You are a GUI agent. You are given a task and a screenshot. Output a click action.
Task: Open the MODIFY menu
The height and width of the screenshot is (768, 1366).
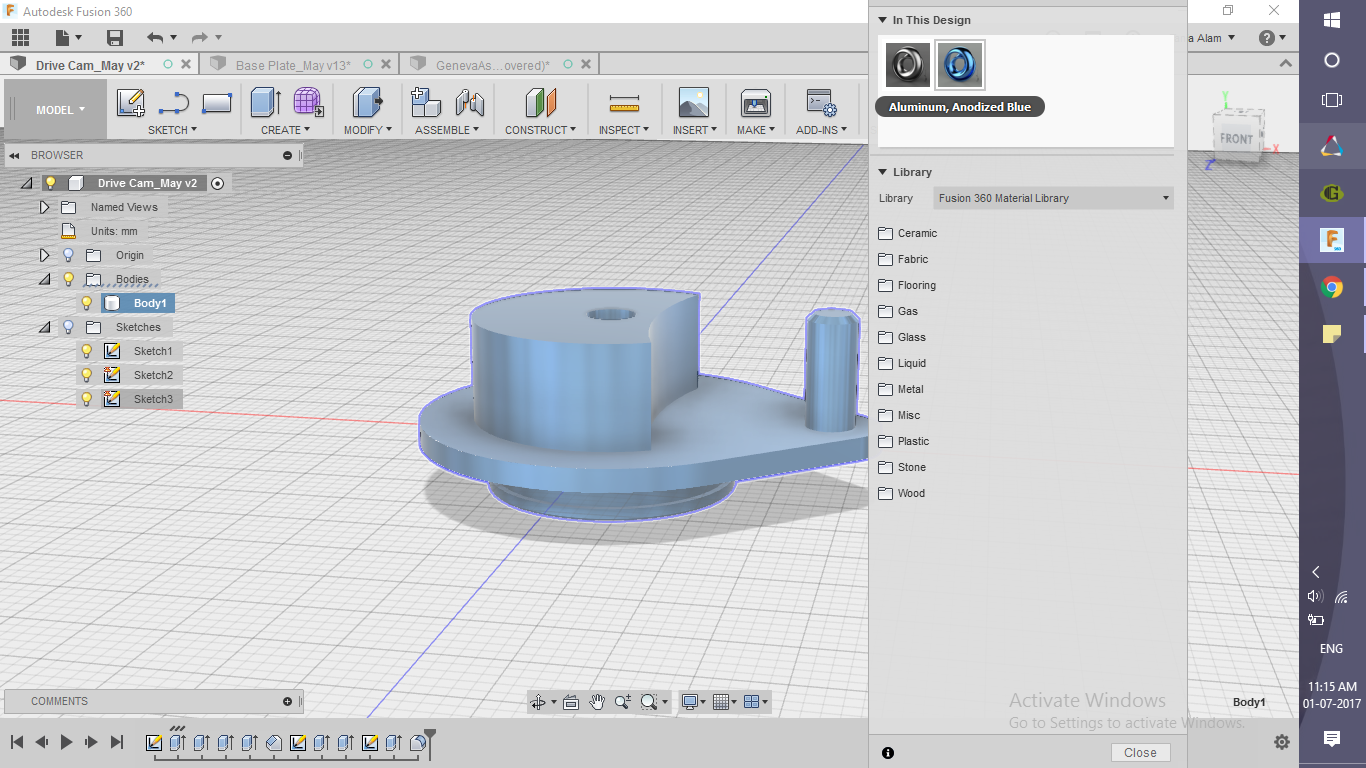click(368, 130)
